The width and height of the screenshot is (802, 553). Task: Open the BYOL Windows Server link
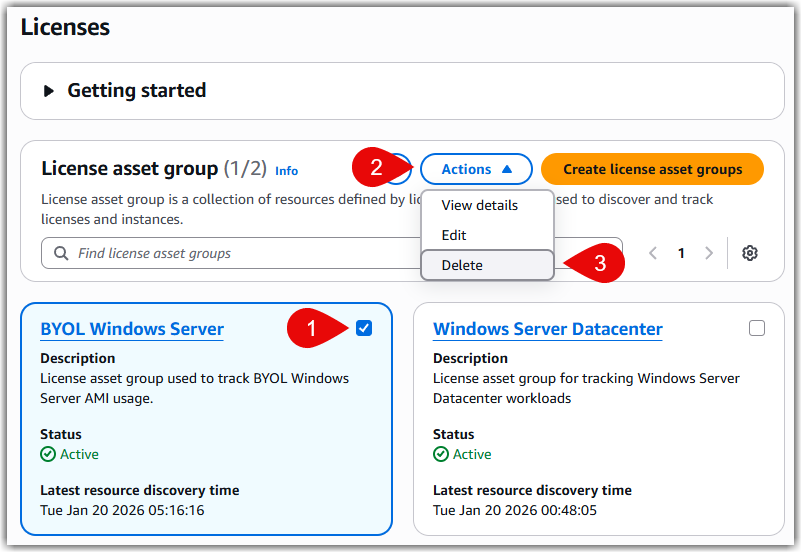point(132,329)
